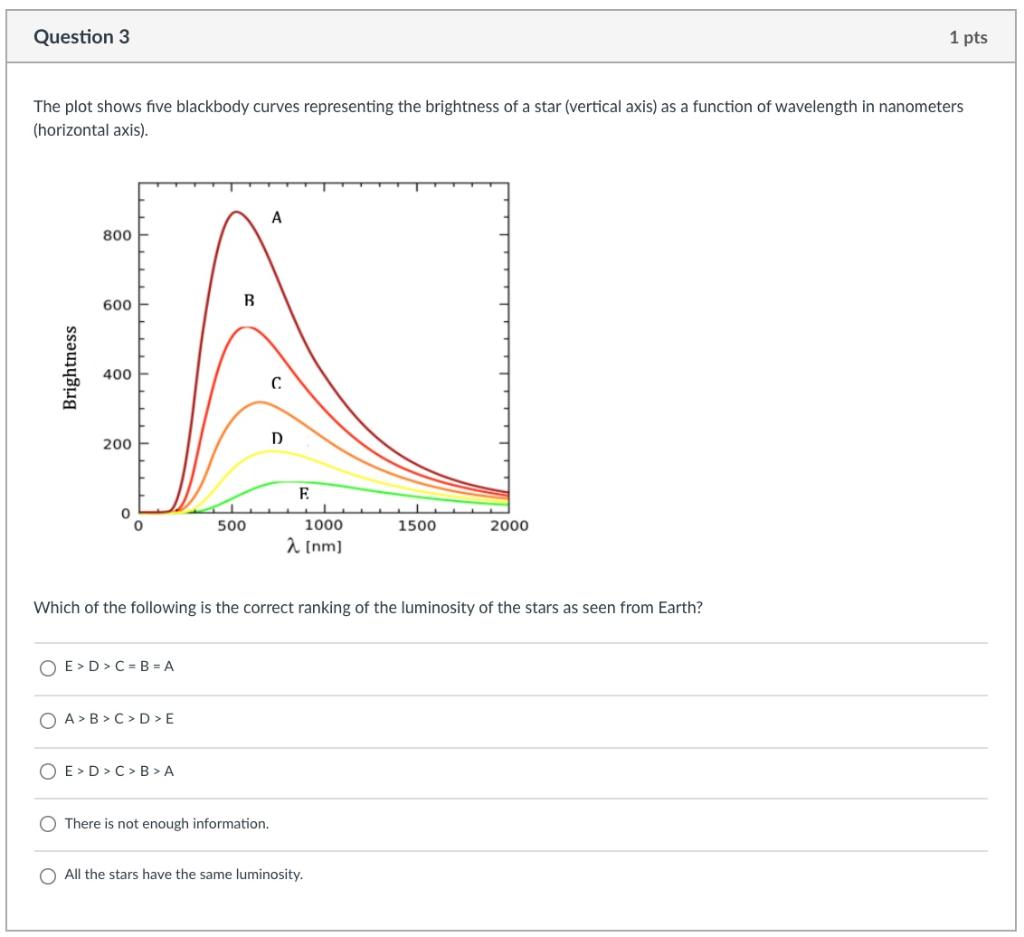
Task: Choose 'All the stars have the same luminosity'
Action: pos(47,877)
